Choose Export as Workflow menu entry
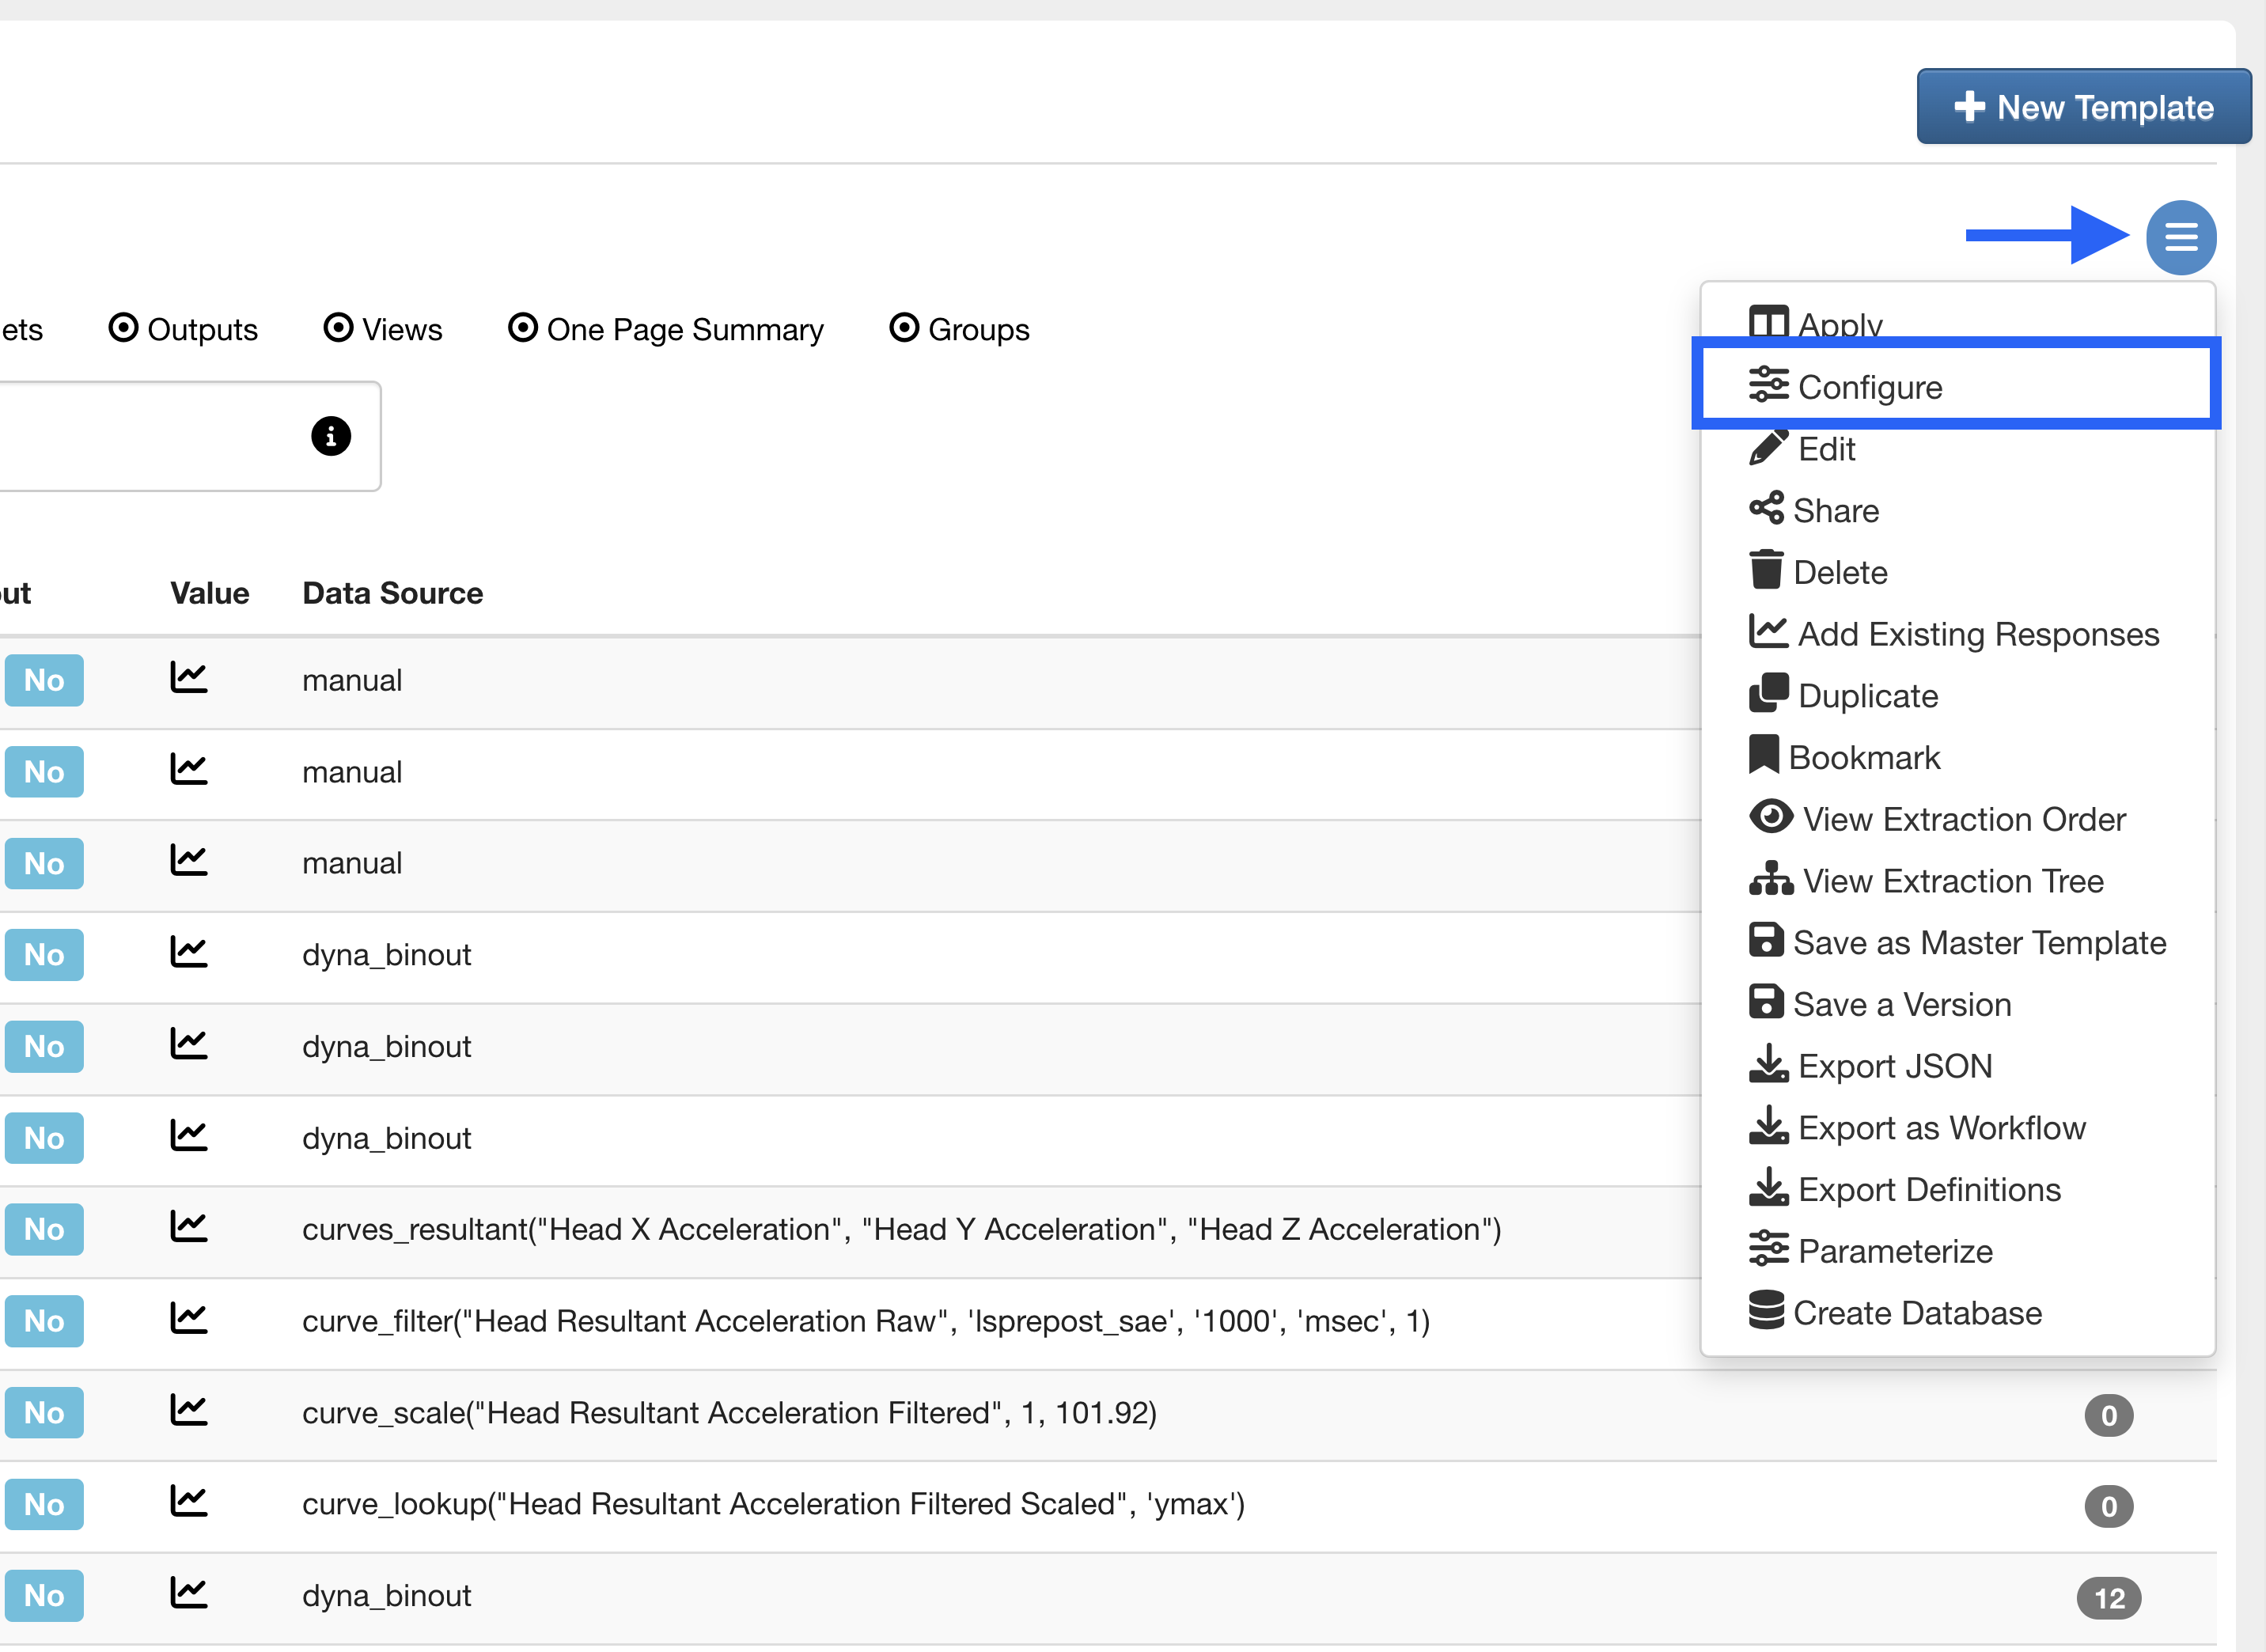Screen dimensions: 2266x1652 [1957, 1128]
